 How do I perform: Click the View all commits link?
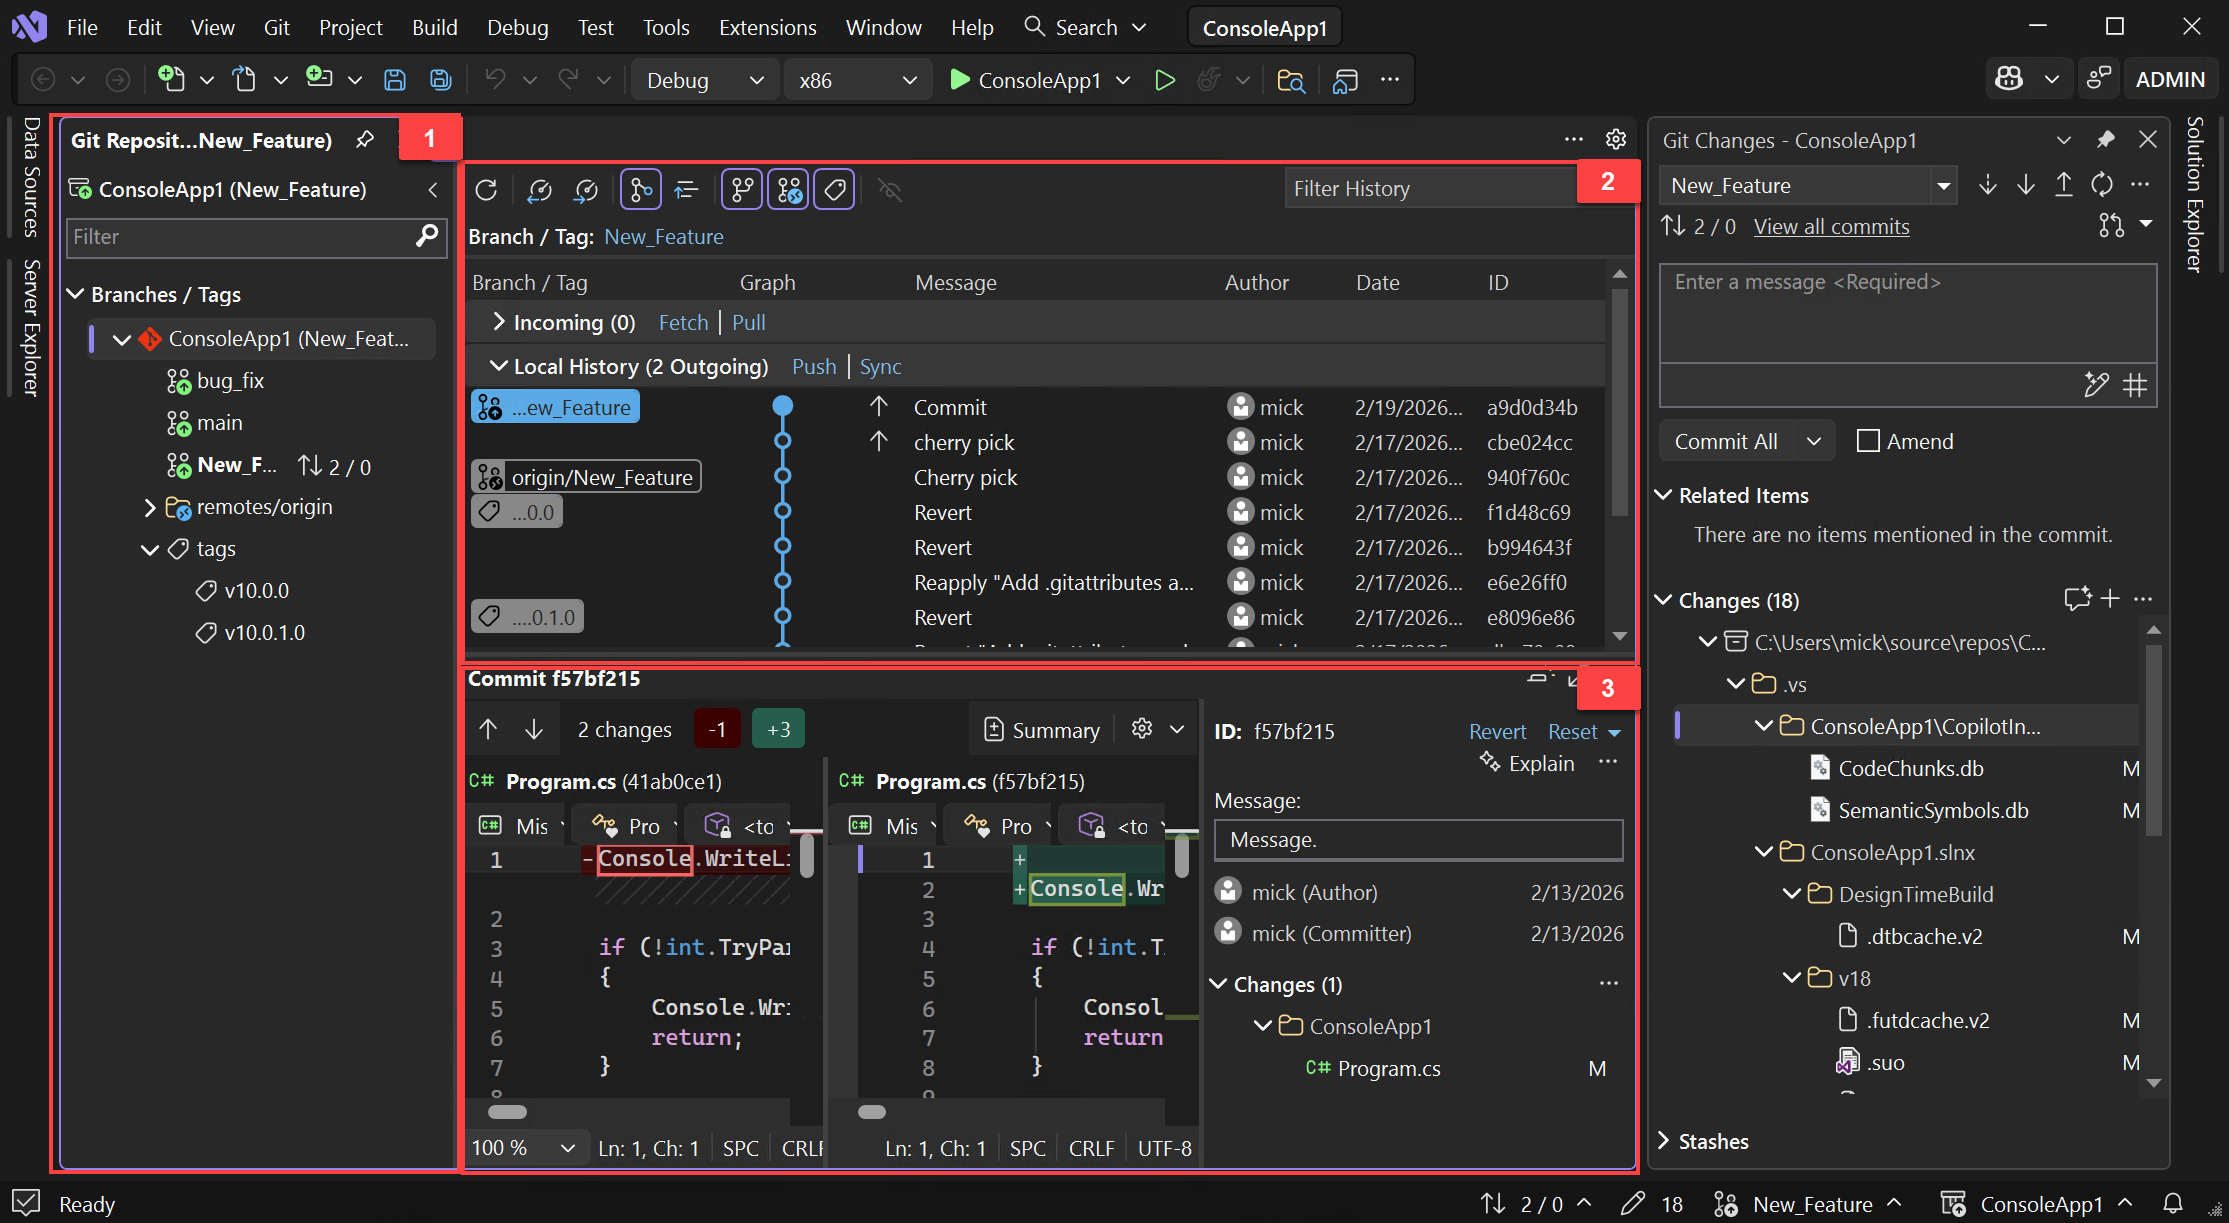point(1831,226)
